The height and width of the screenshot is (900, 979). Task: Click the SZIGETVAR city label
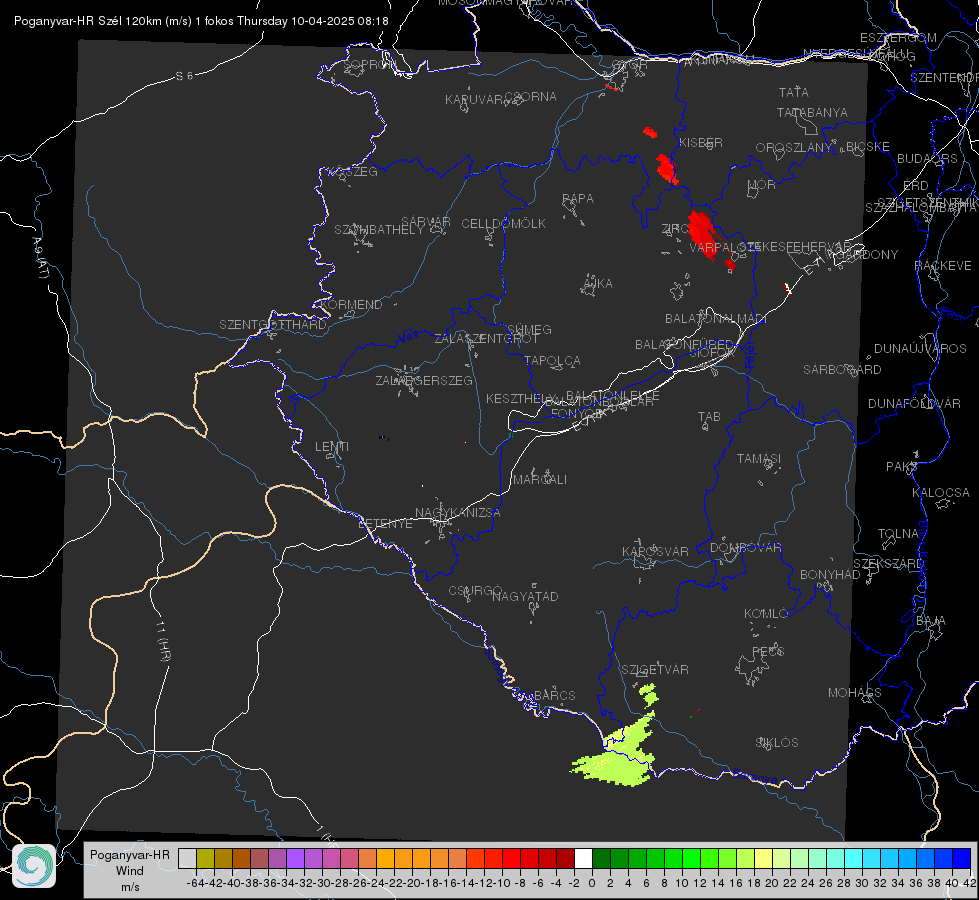(655, 669)
